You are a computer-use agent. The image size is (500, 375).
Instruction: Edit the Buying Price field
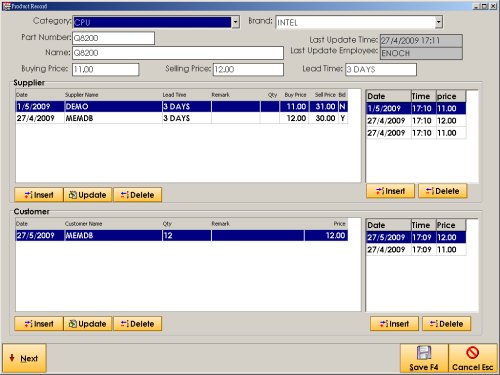(106, 69)
